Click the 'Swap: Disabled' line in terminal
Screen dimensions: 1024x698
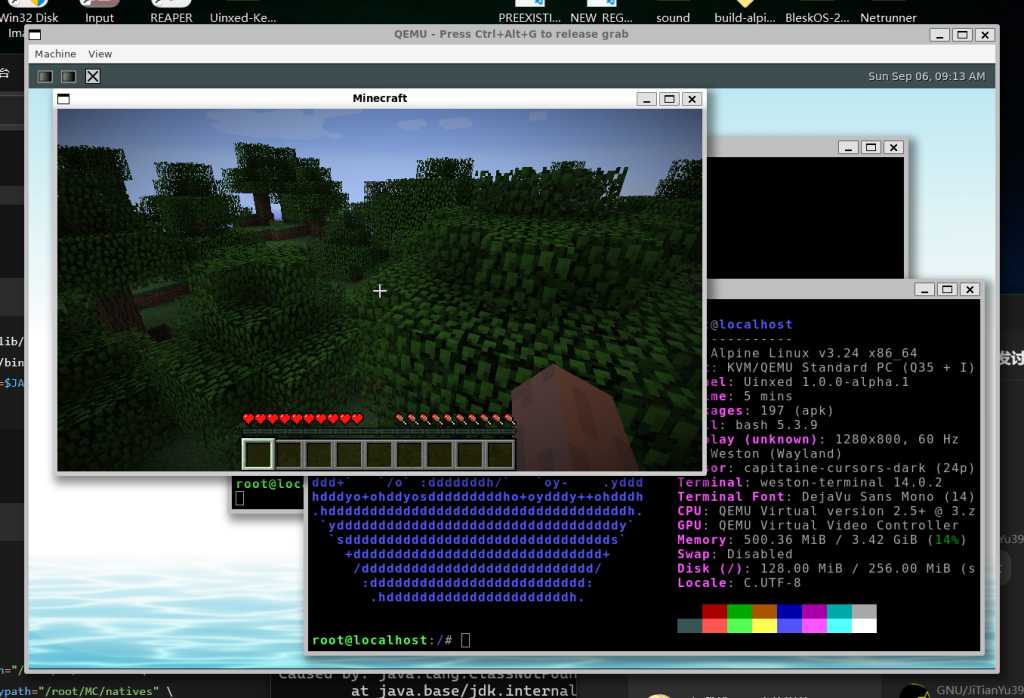[735, 554]
